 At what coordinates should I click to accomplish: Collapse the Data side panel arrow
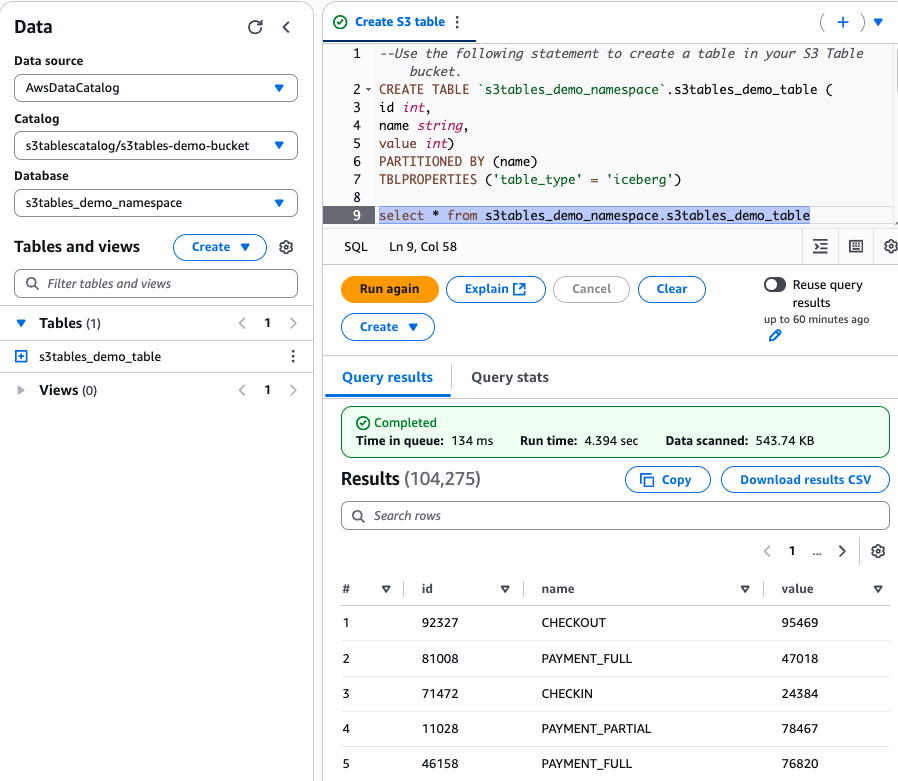click(x=286, y=27)
